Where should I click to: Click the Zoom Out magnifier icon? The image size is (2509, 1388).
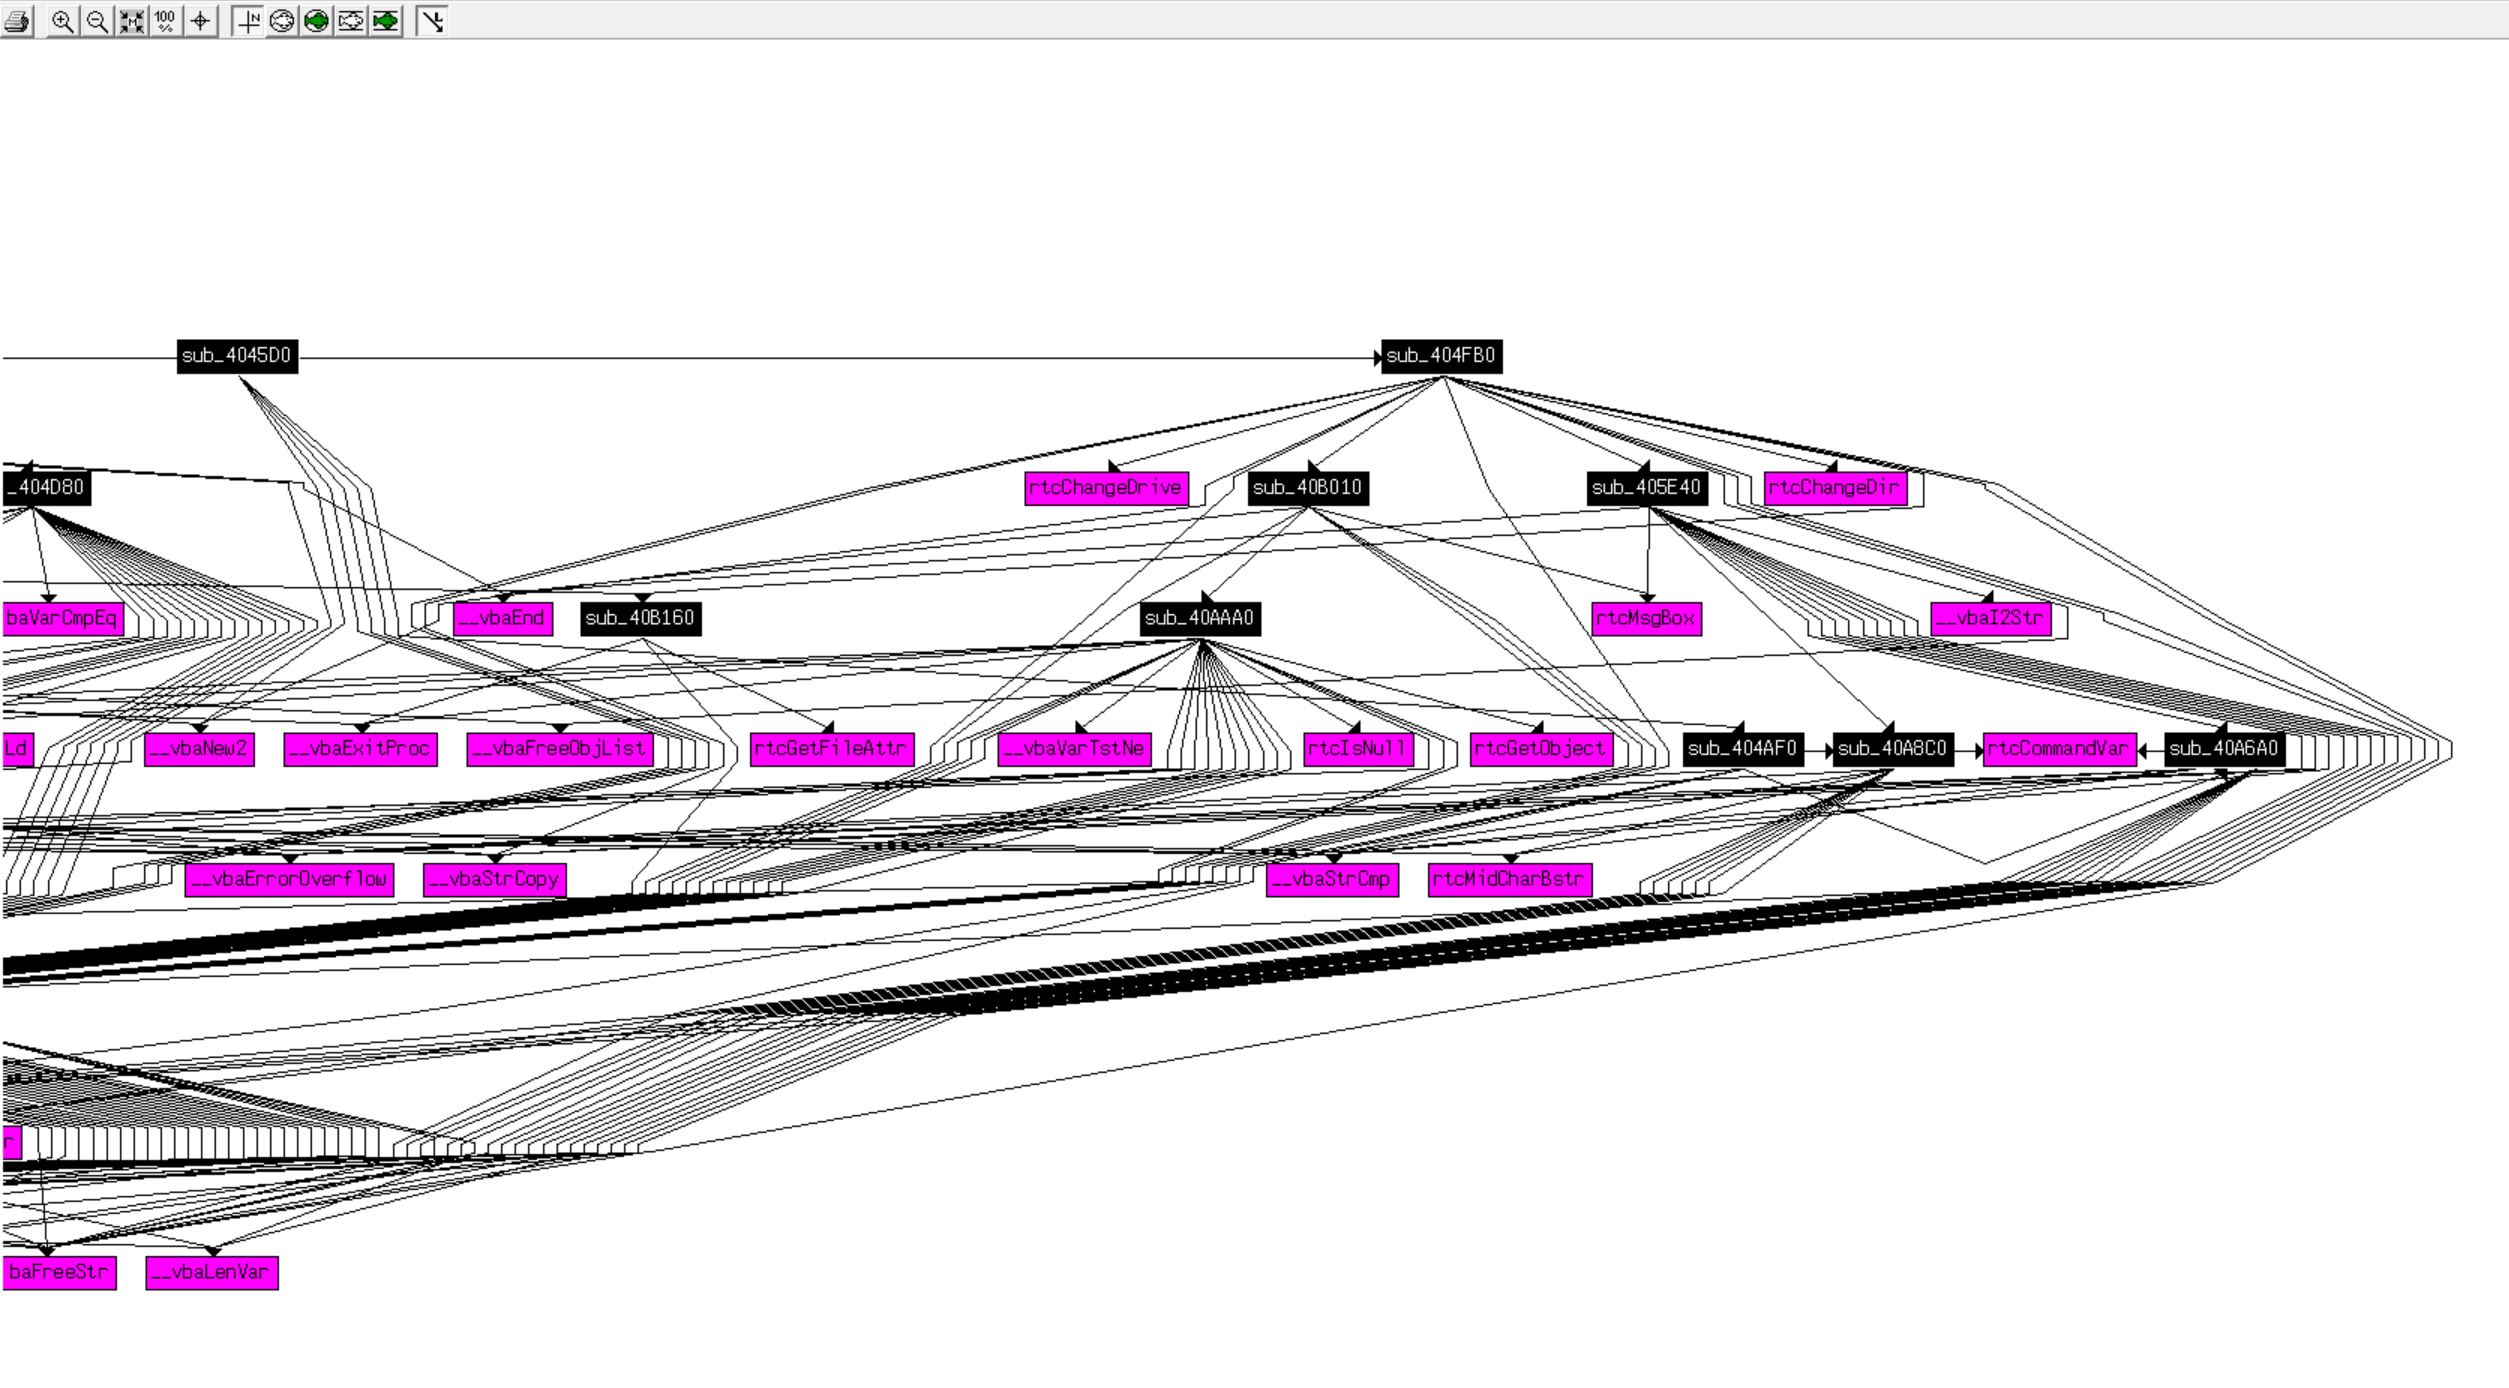(x=97, y=21)
